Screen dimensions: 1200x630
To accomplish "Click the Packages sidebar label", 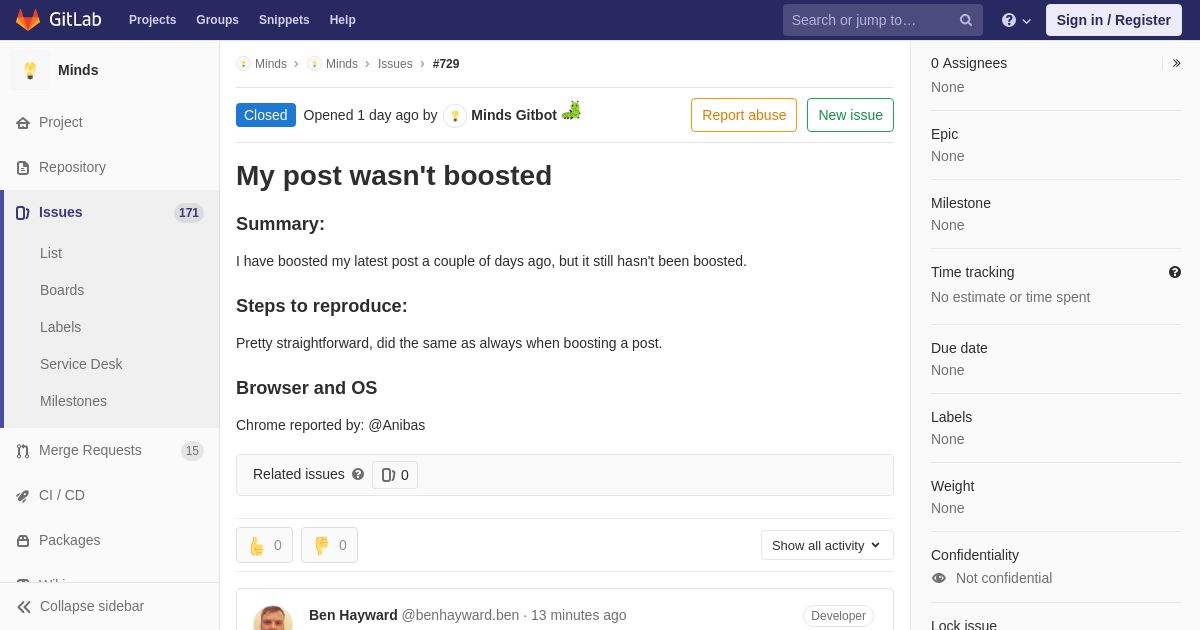I will coord(70,541).
